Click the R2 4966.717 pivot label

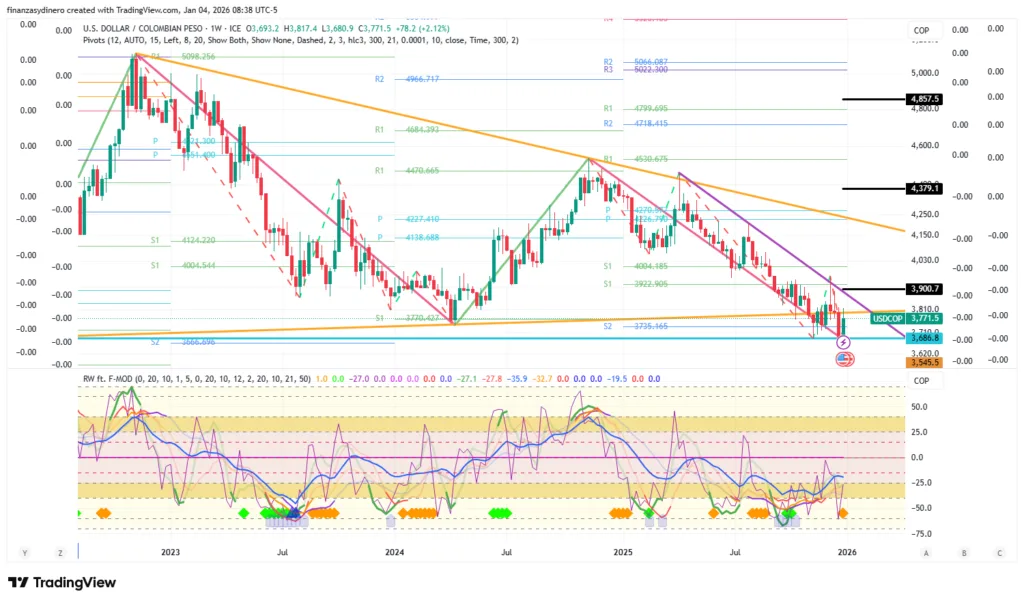[x=407, y=79]
